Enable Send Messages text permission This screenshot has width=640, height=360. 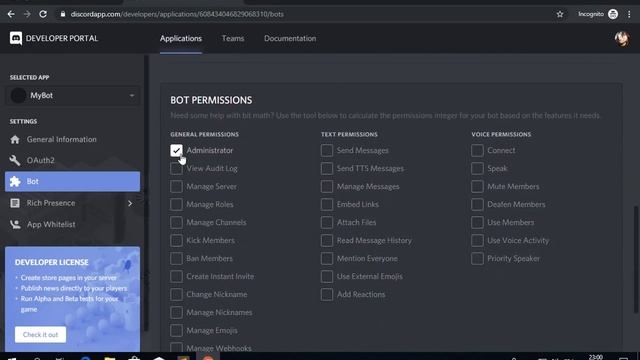tap(327, 151)
